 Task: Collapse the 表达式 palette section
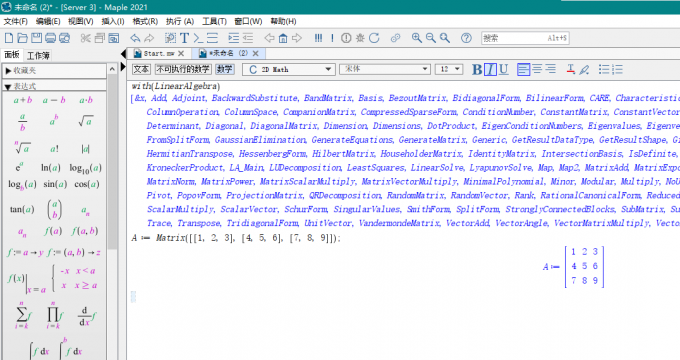(54, 86)
